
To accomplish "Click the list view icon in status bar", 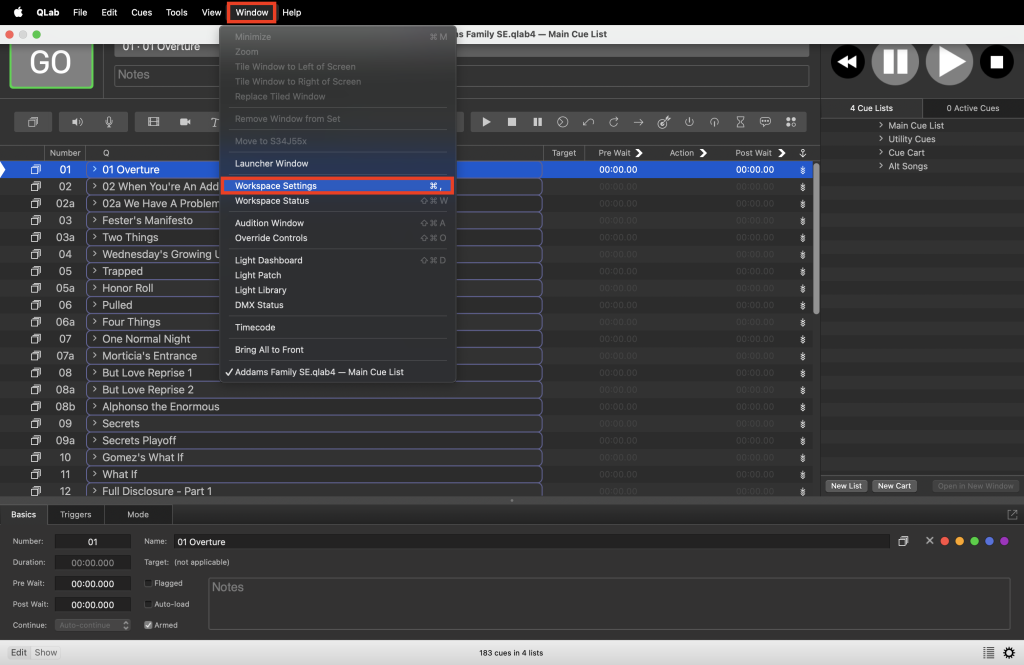I will [x=989, y=653].
